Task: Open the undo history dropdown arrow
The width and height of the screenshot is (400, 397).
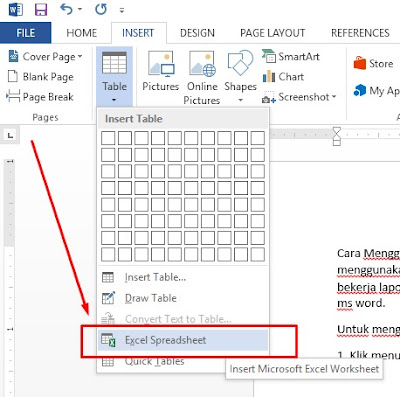Action: point(80,10)
